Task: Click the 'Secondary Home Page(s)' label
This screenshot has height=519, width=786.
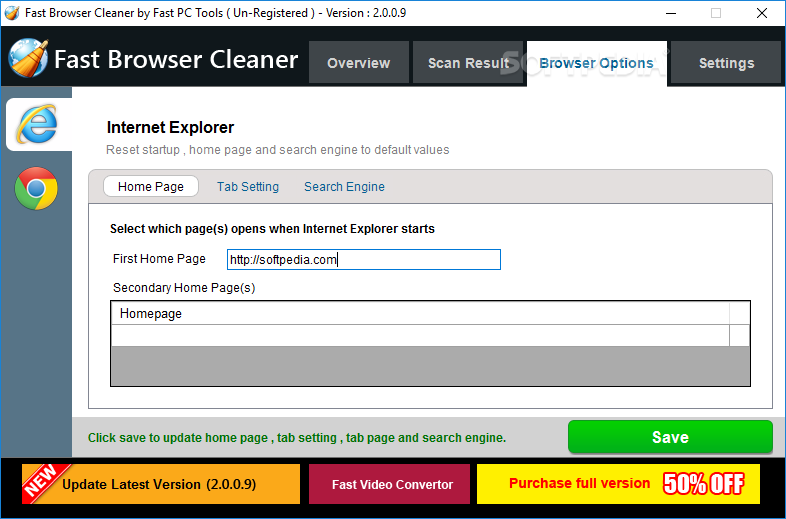Action: pyautogui.click(x=184, y=288)
